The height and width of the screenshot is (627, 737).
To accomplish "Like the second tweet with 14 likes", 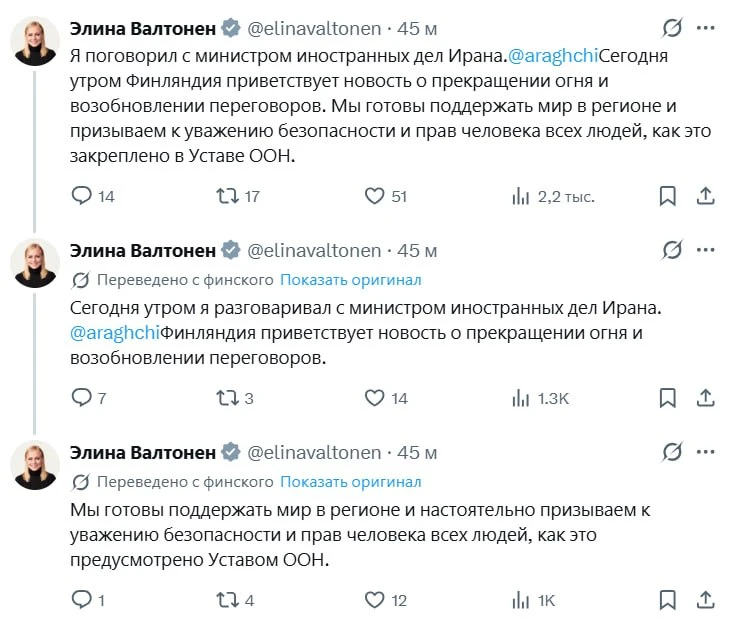I will point(375,398).
